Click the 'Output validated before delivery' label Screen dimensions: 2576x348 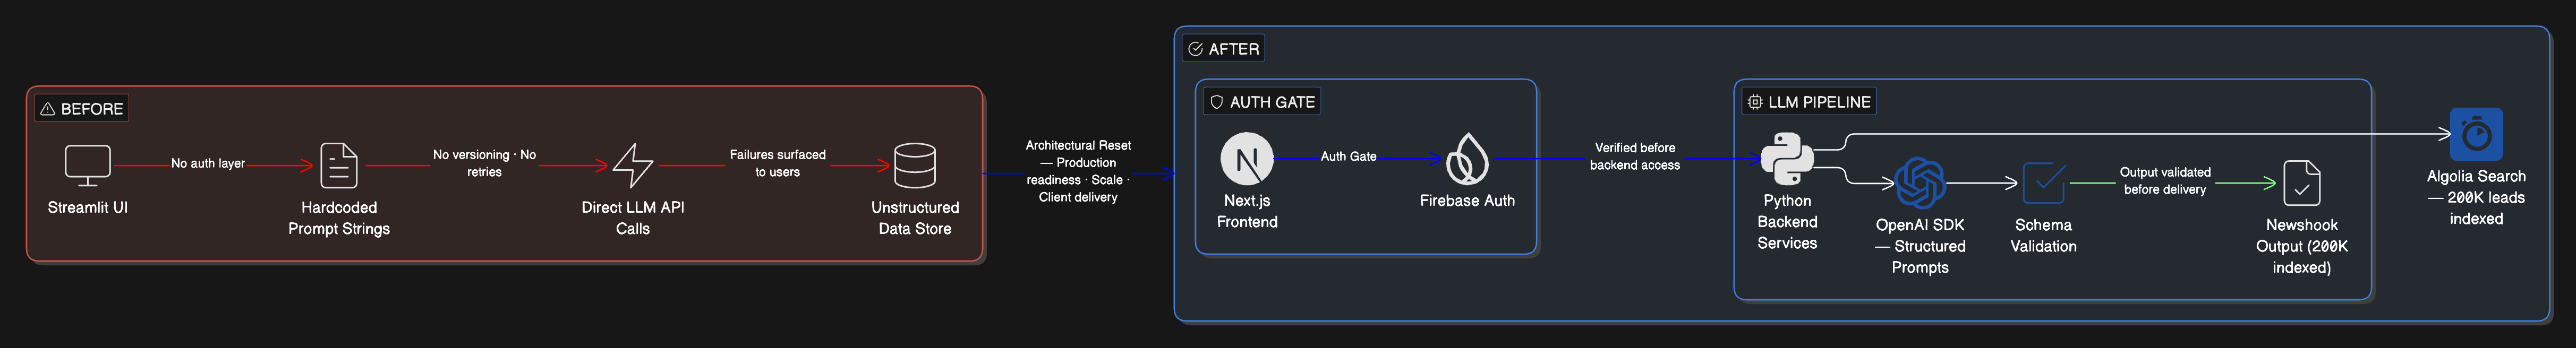click(x=2164, y=181)
